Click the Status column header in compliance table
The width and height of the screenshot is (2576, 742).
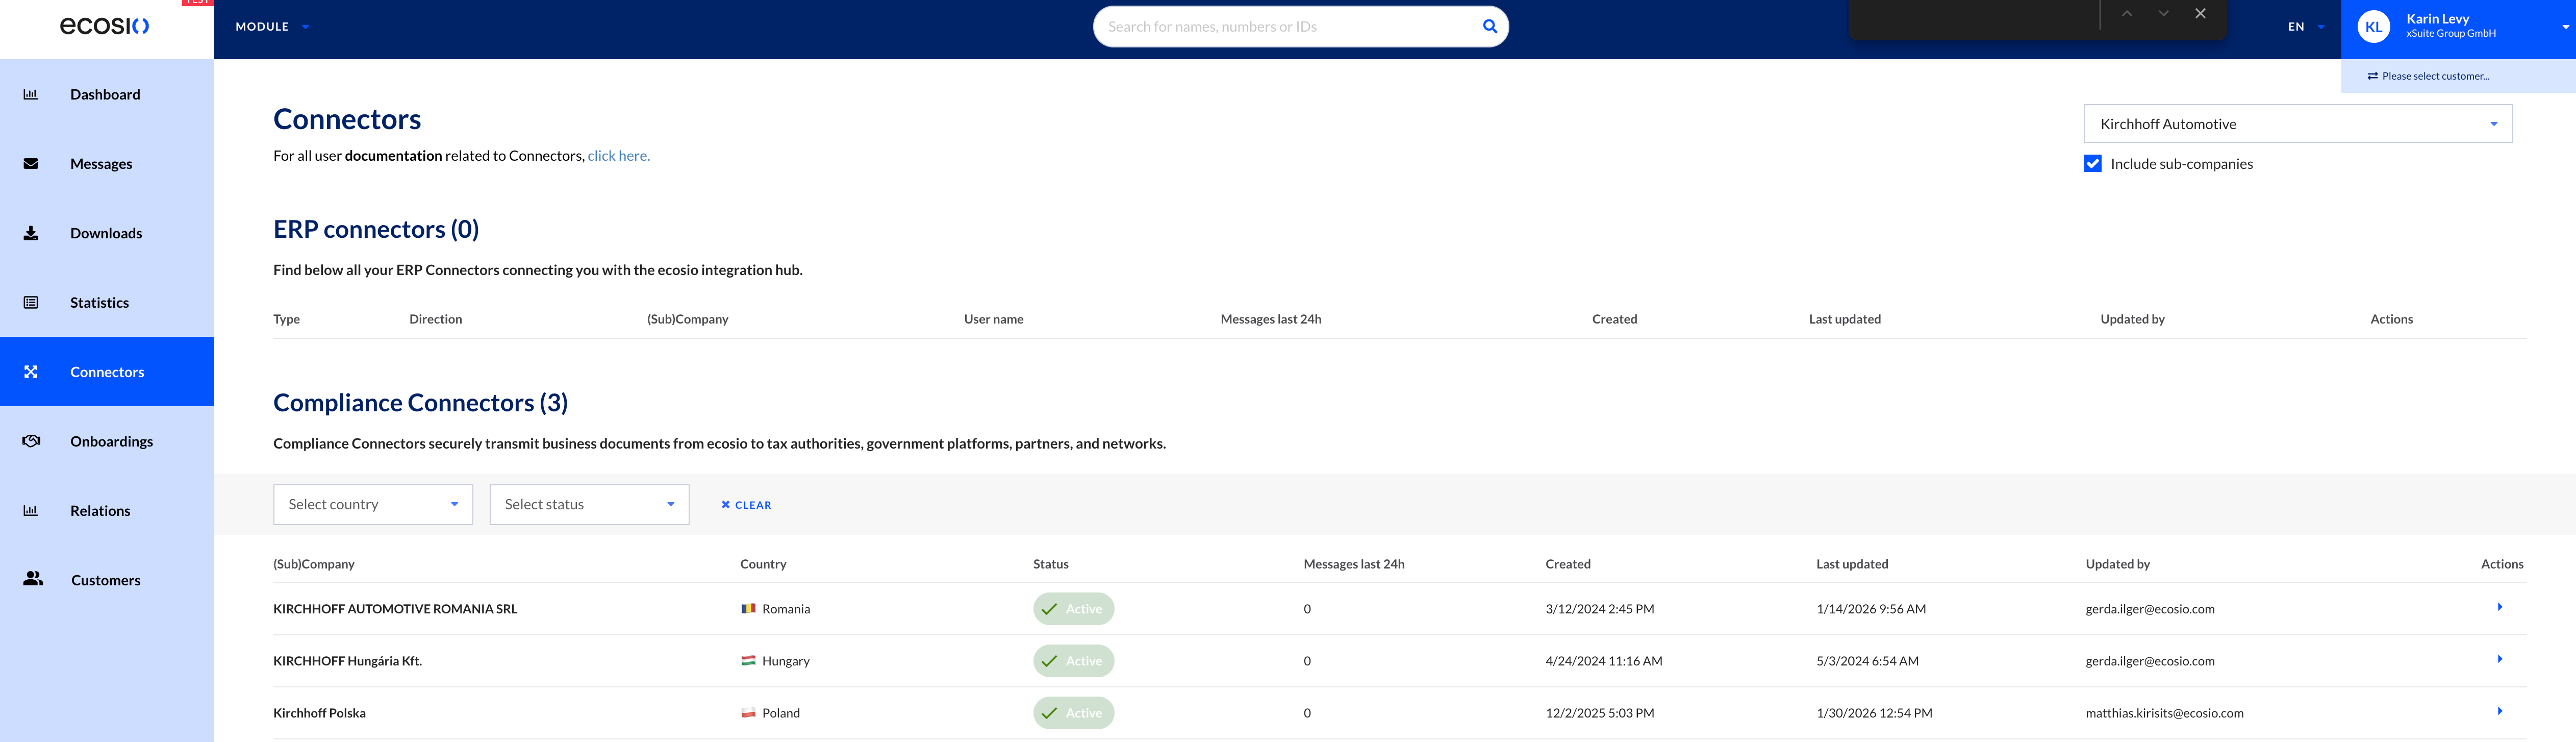click(1050, 564)
